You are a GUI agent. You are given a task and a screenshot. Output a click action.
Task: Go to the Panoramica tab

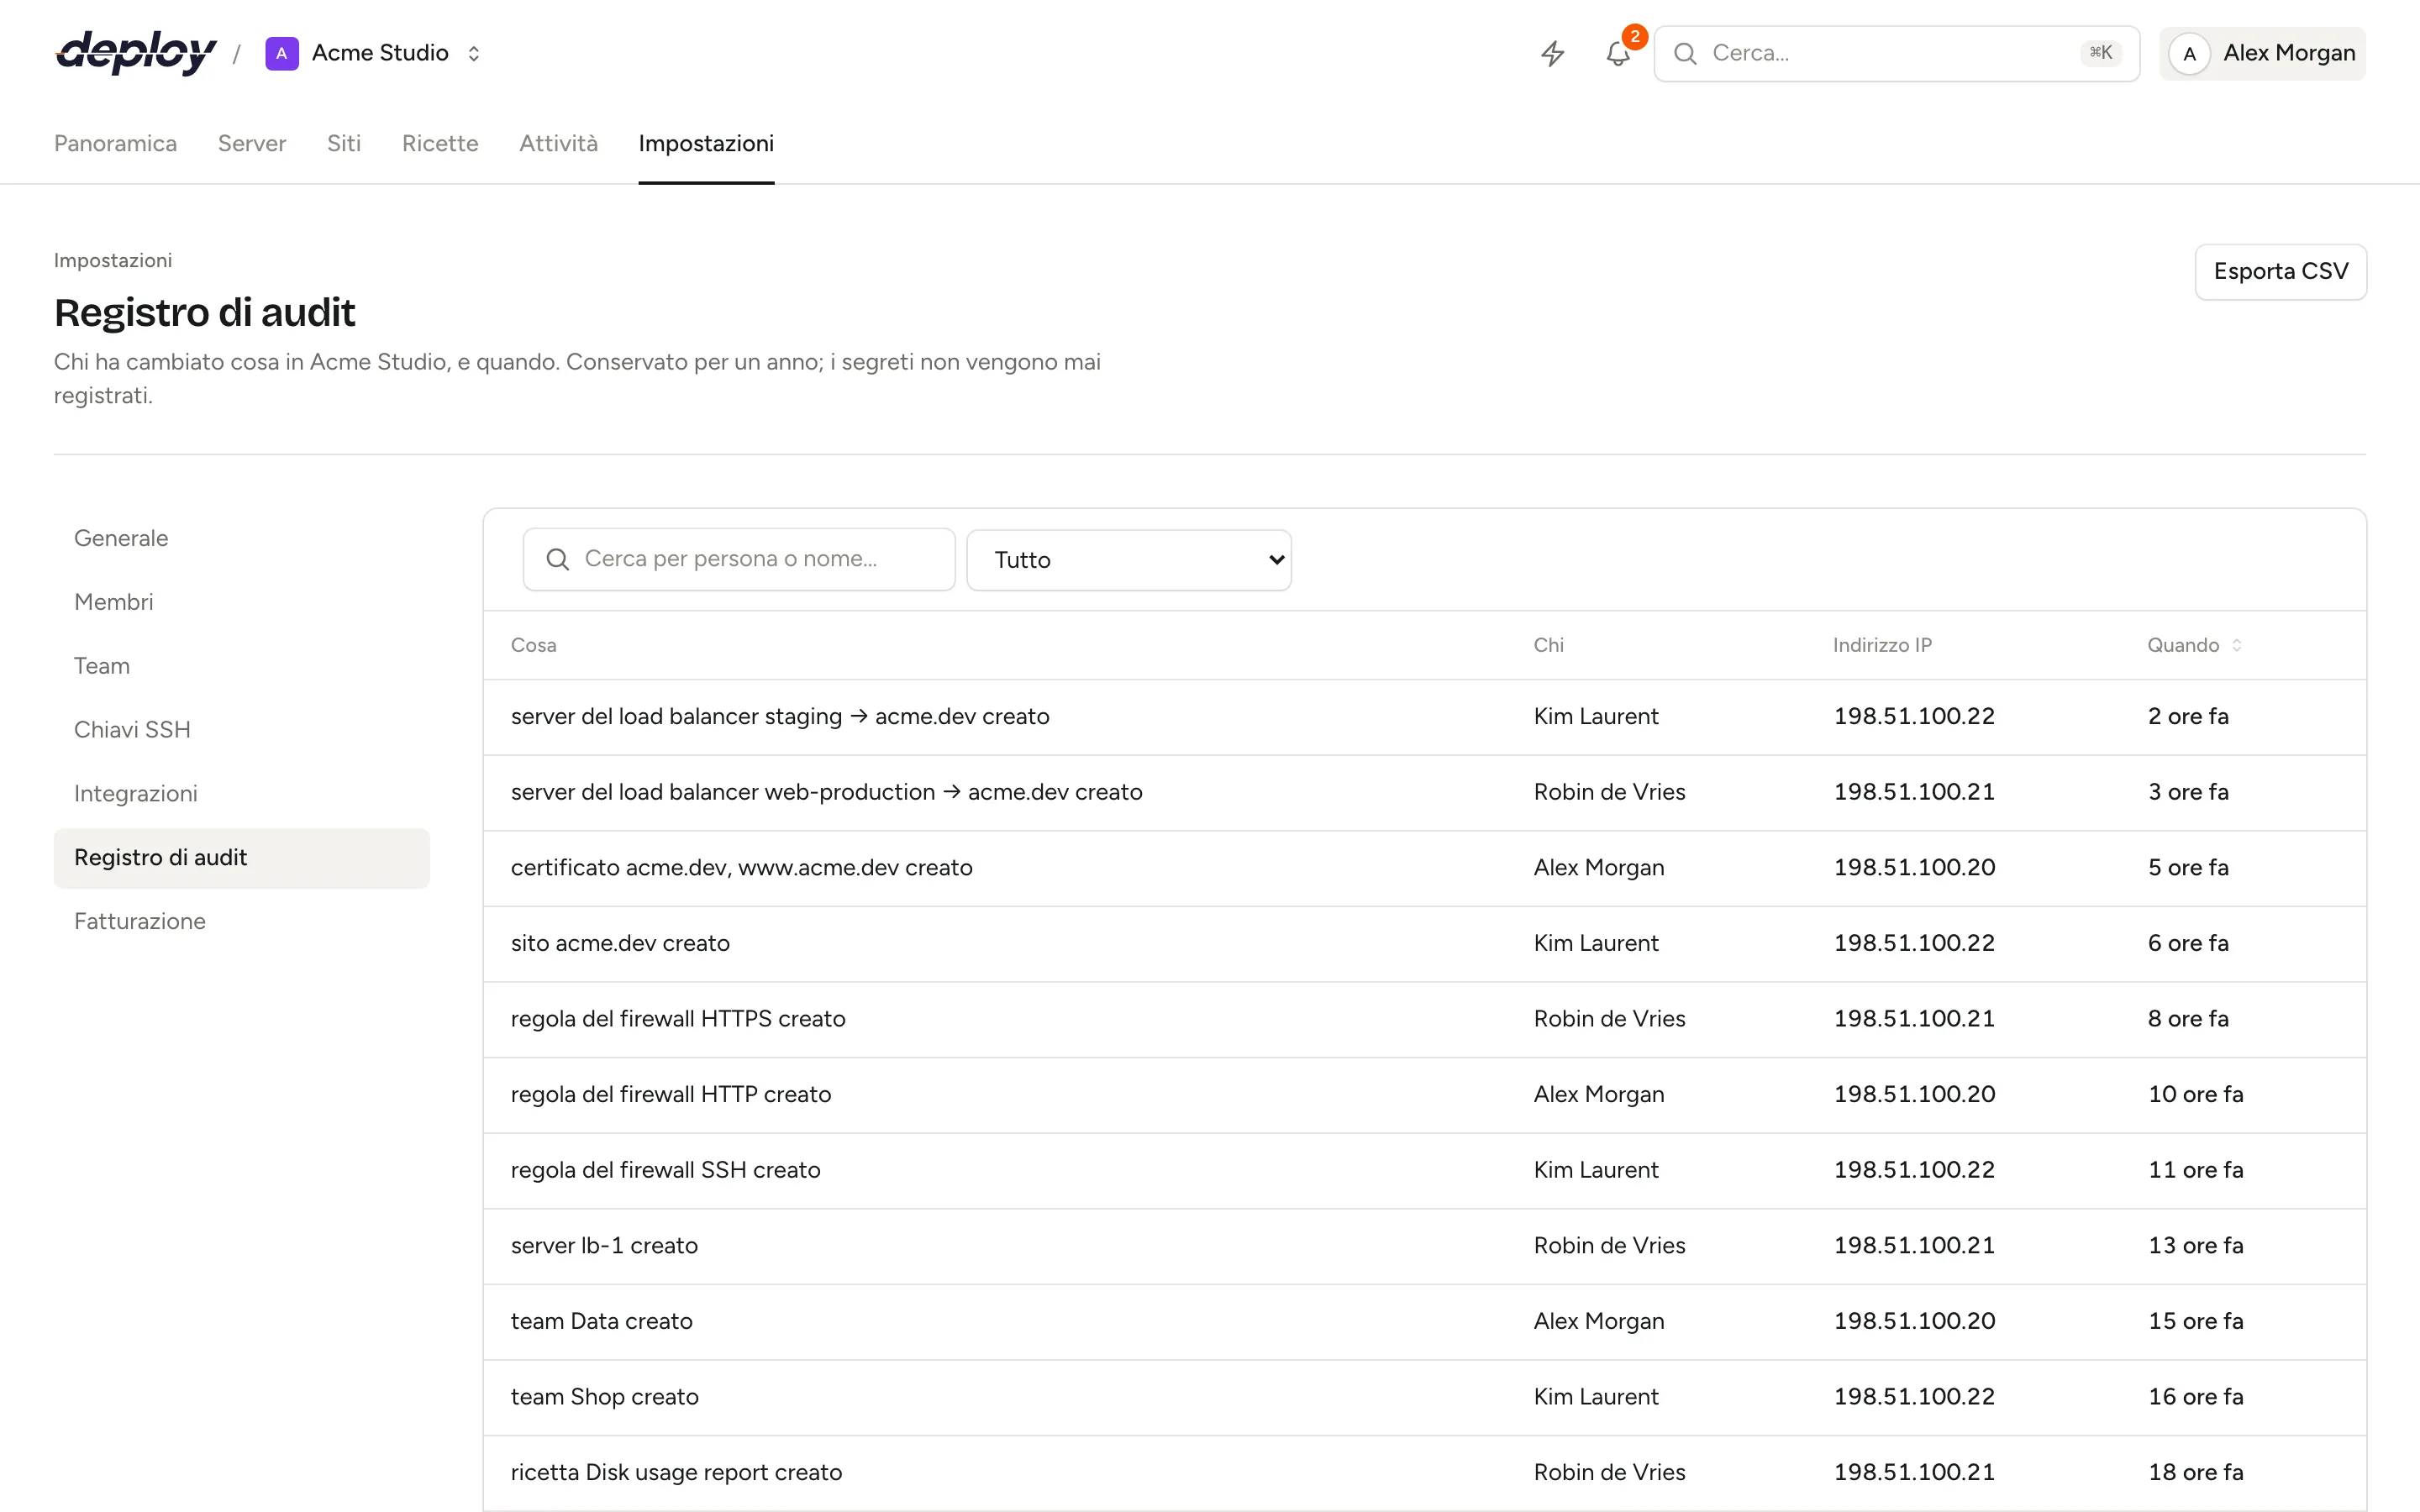[x=115, y=143]
